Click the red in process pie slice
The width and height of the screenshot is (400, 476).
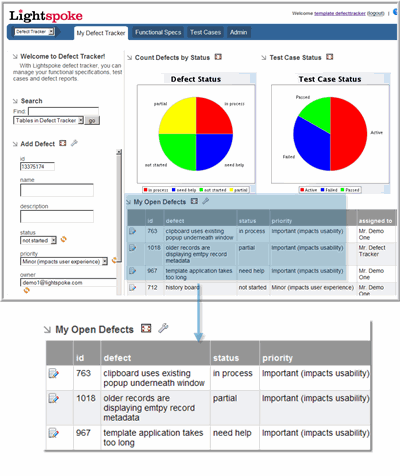point(213,117)
